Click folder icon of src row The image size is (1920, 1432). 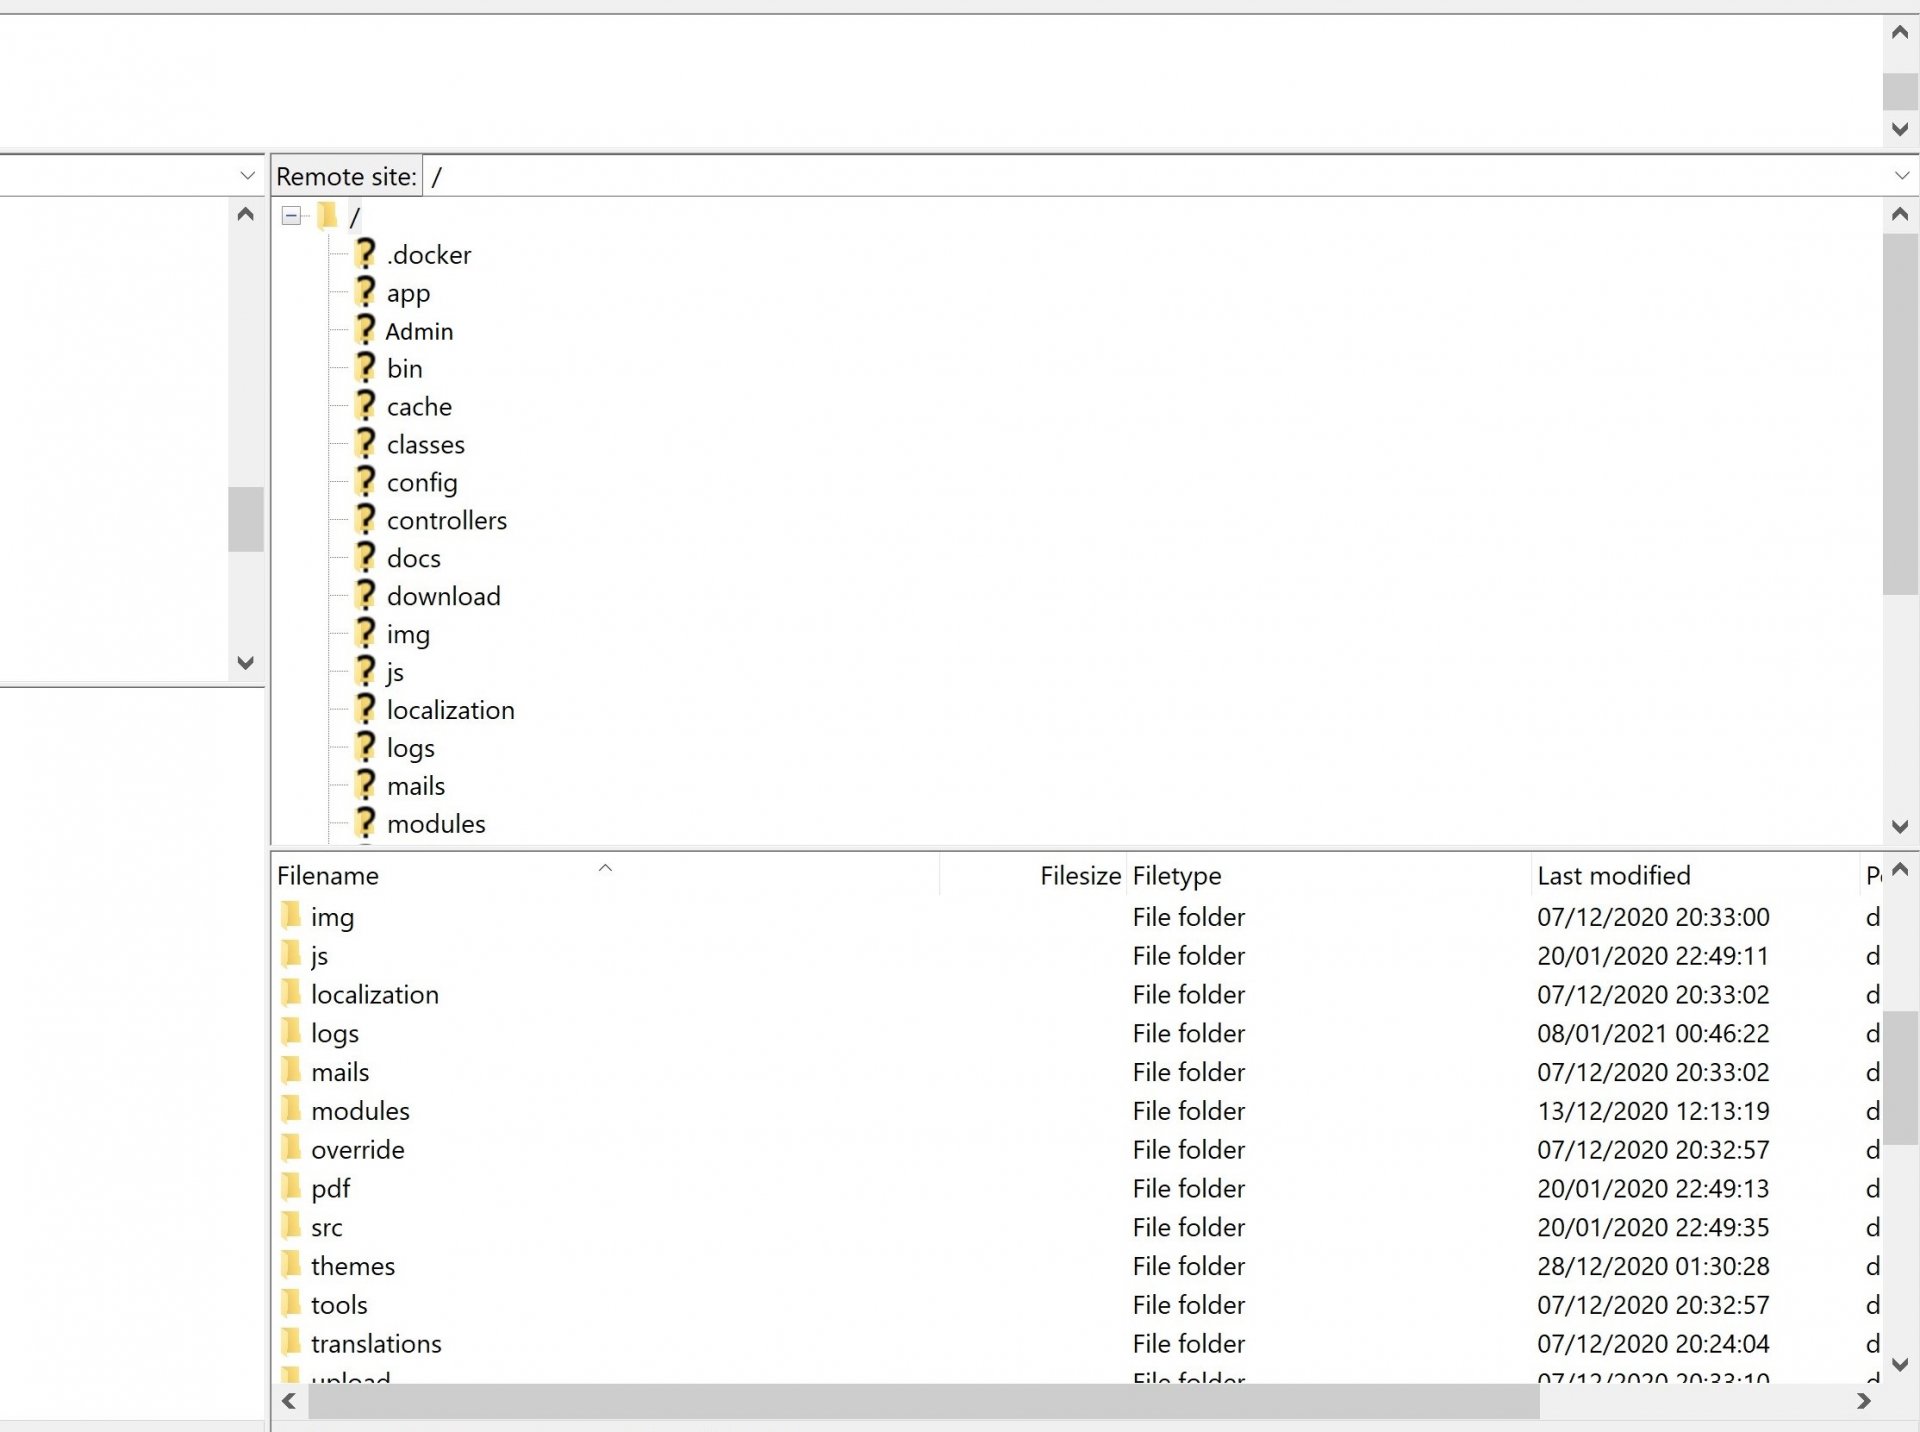pyautogui.click(x=291, y=1226)
